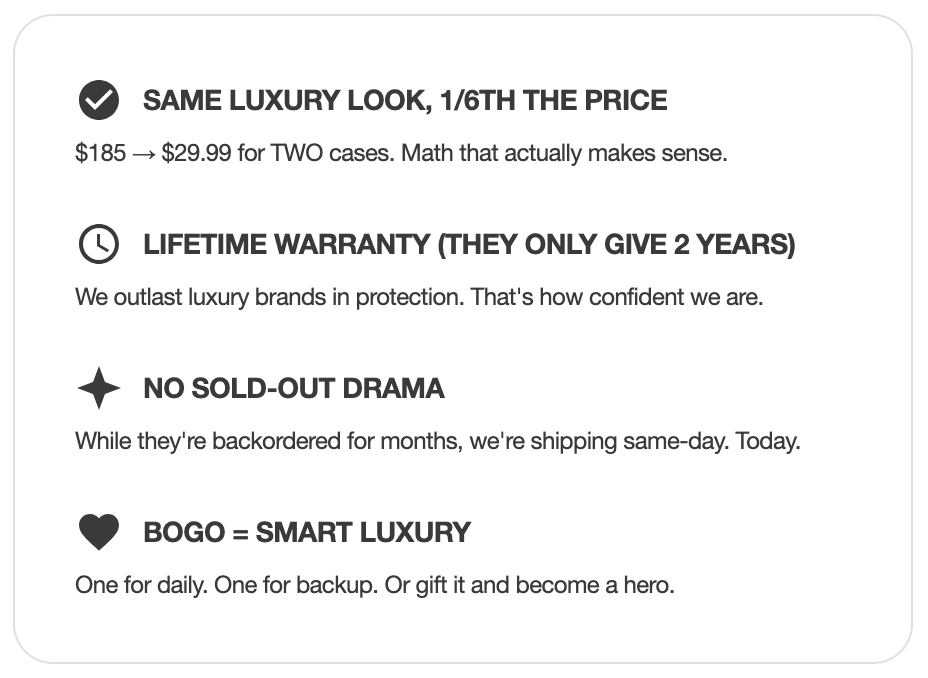The width and height of the screenshot is (928, 678).
Task: Click the checkmark circle icon
Action: (98, 101)
